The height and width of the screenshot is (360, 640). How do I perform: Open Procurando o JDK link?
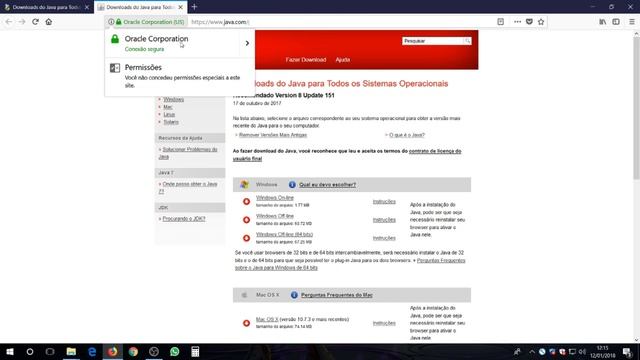[x=184, y=219]
